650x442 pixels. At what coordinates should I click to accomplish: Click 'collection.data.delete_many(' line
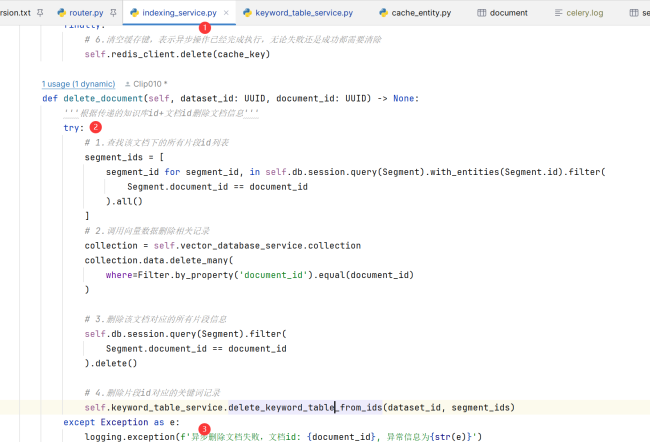(x=159, y=260)
